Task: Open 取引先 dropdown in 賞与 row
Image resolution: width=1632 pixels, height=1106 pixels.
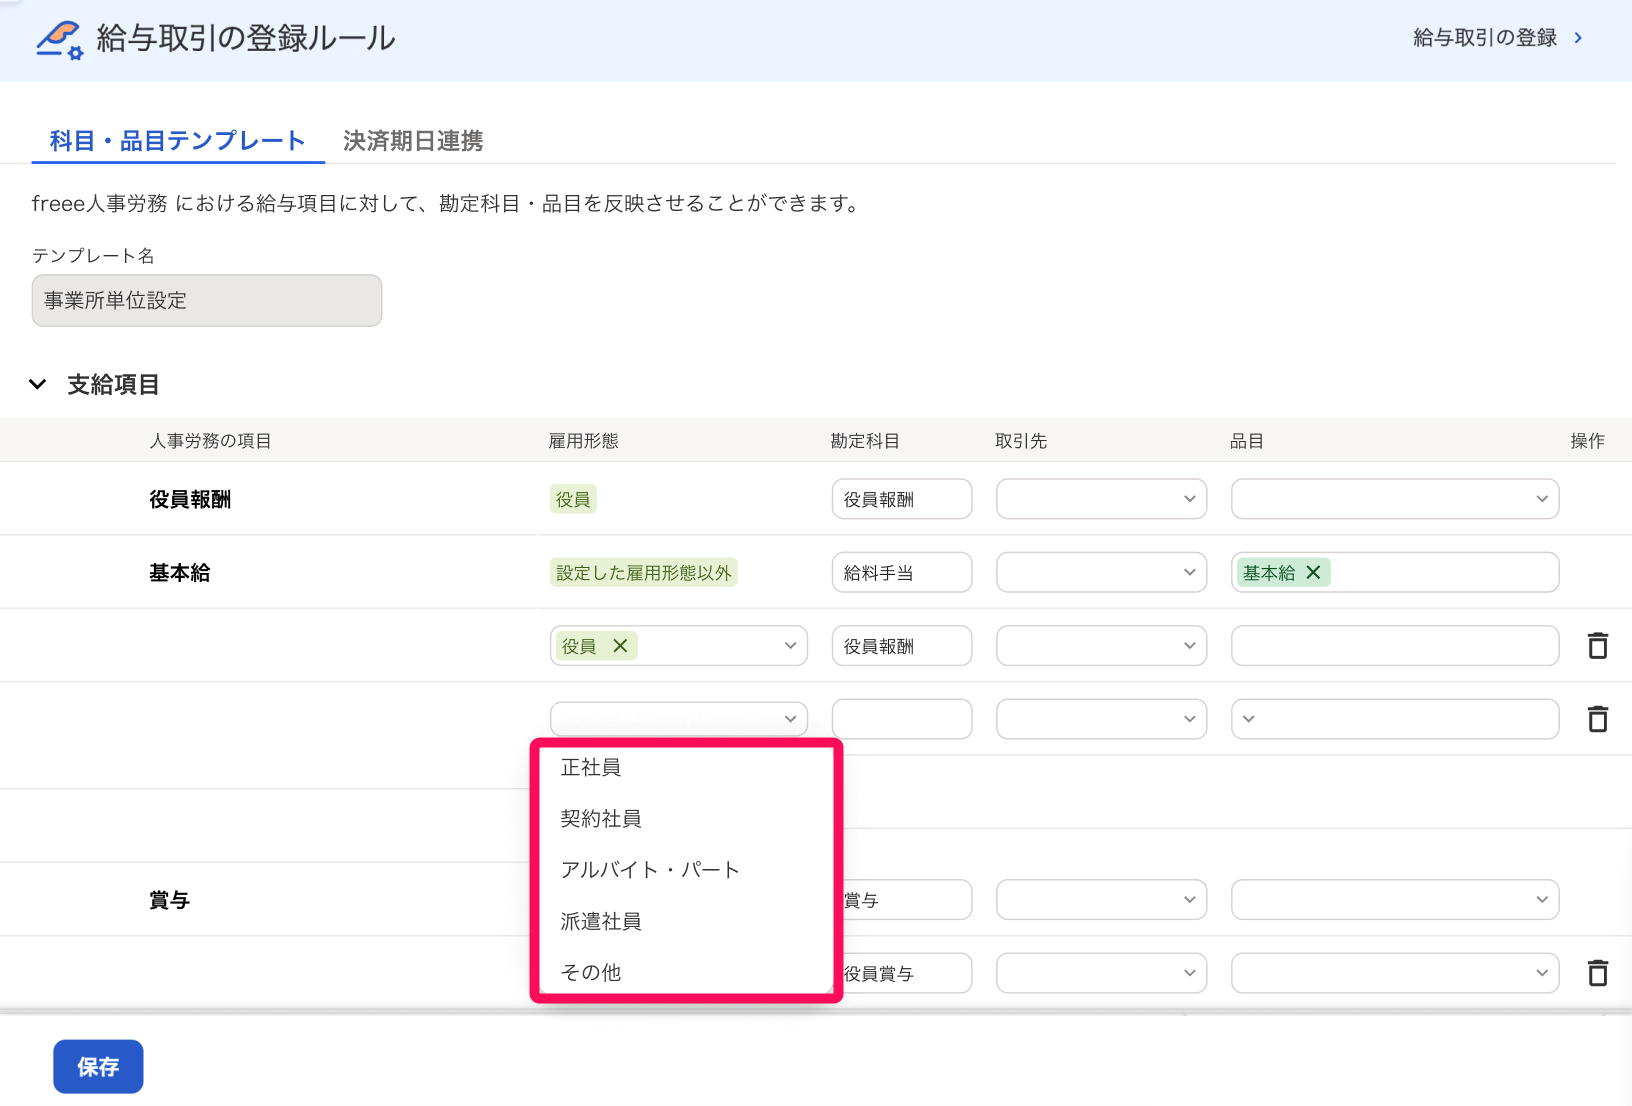Action: (1102, 900)
